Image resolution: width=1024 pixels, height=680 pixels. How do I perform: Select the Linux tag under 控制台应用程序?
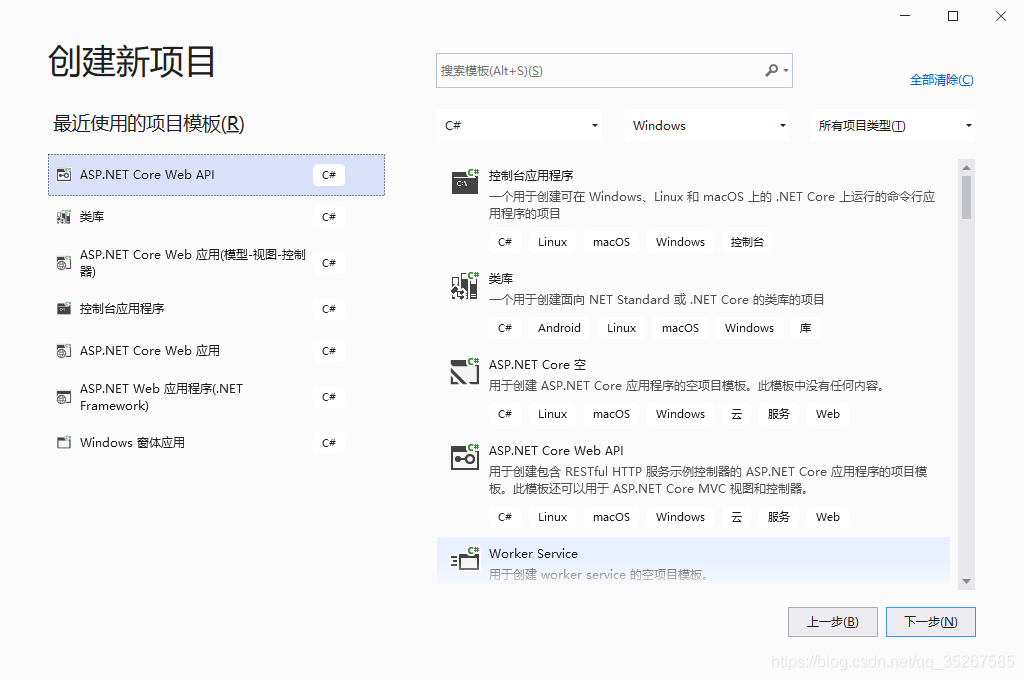pyautogui.click(x=551, y=241)
